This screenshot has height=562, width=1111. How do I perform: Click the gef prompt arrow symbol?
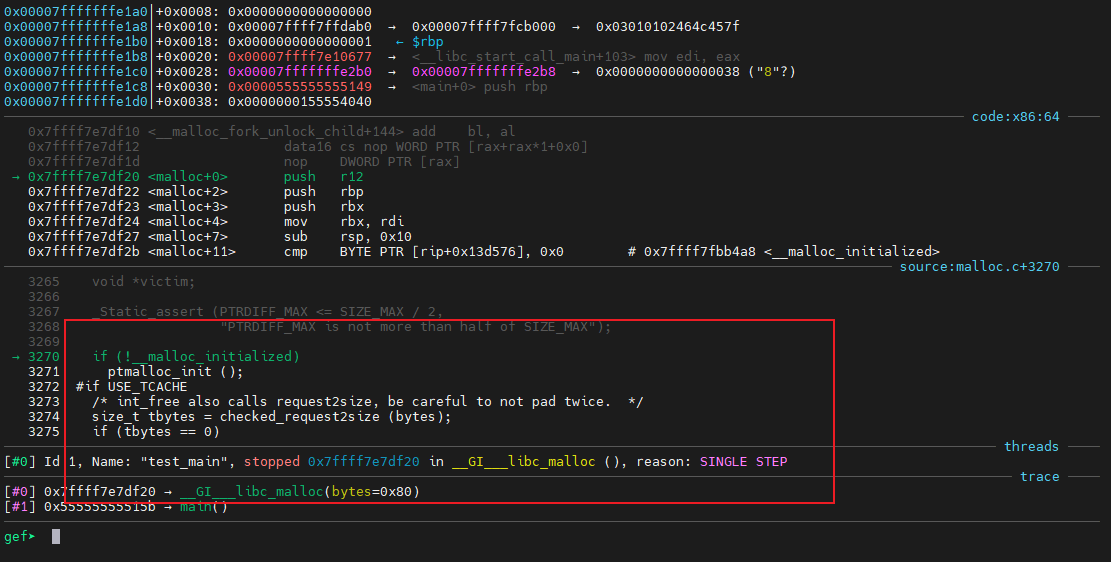32,537
